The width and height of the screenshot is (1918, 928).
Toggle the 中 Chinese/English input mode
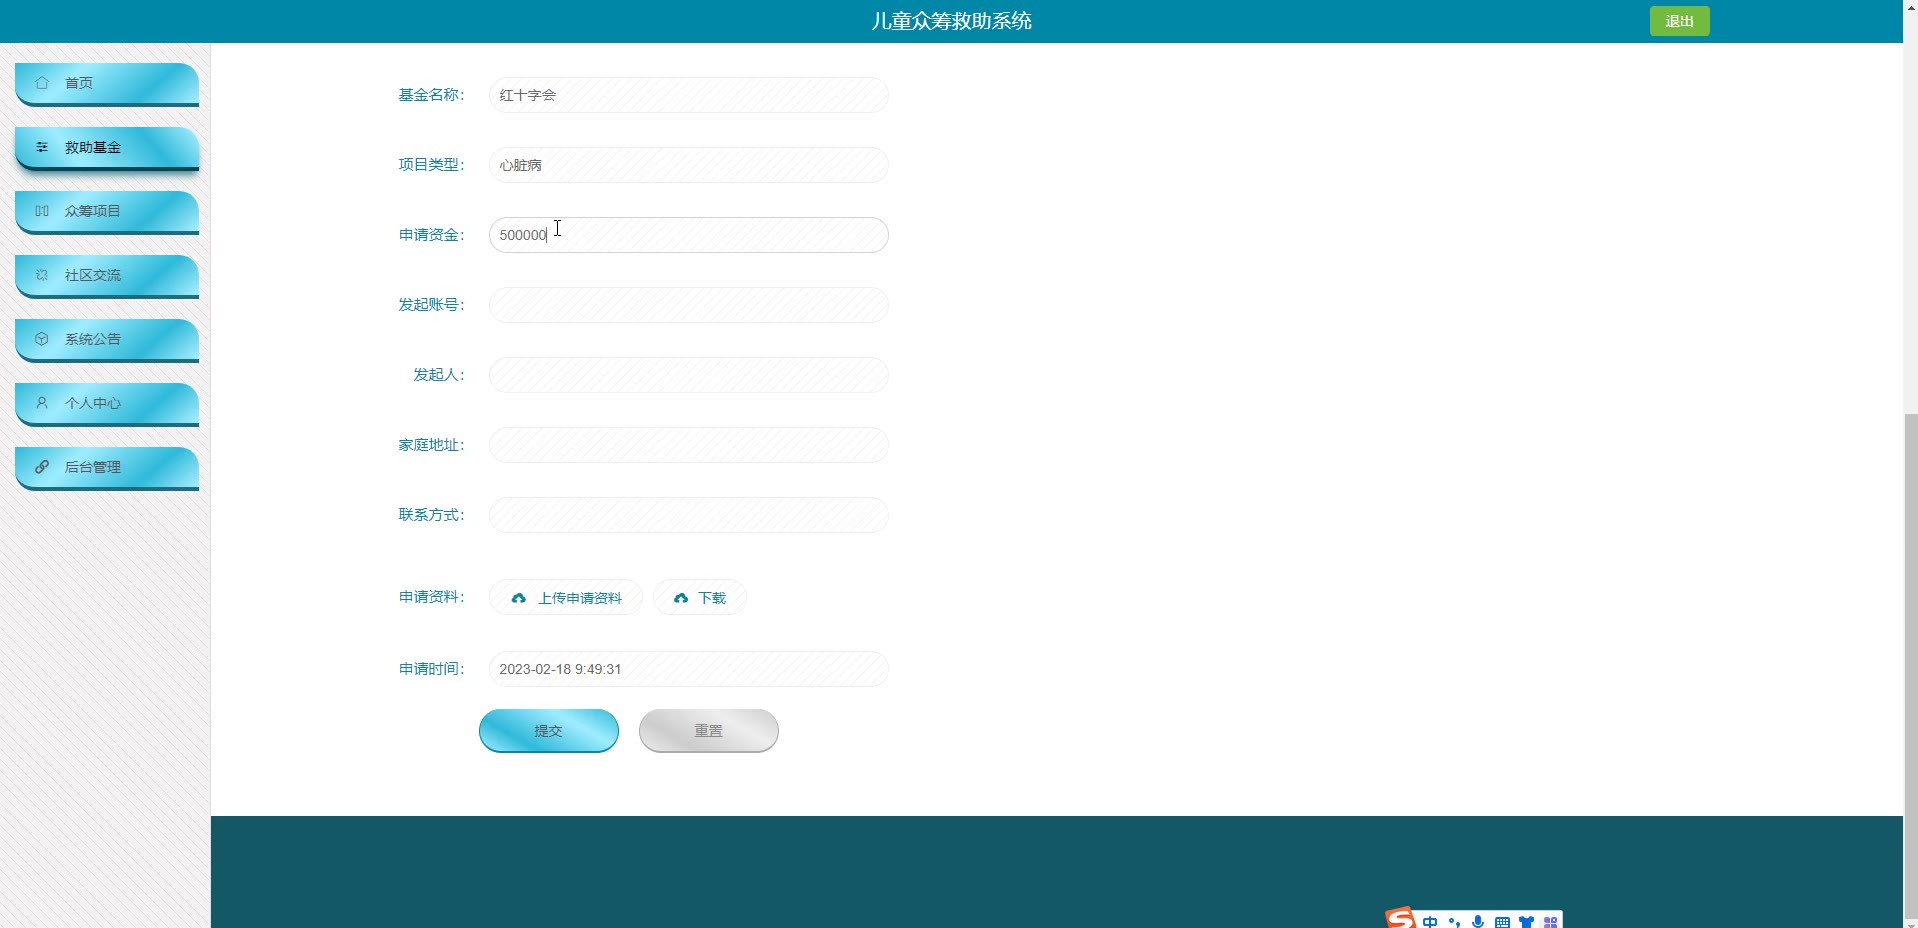pos(1430,922)
